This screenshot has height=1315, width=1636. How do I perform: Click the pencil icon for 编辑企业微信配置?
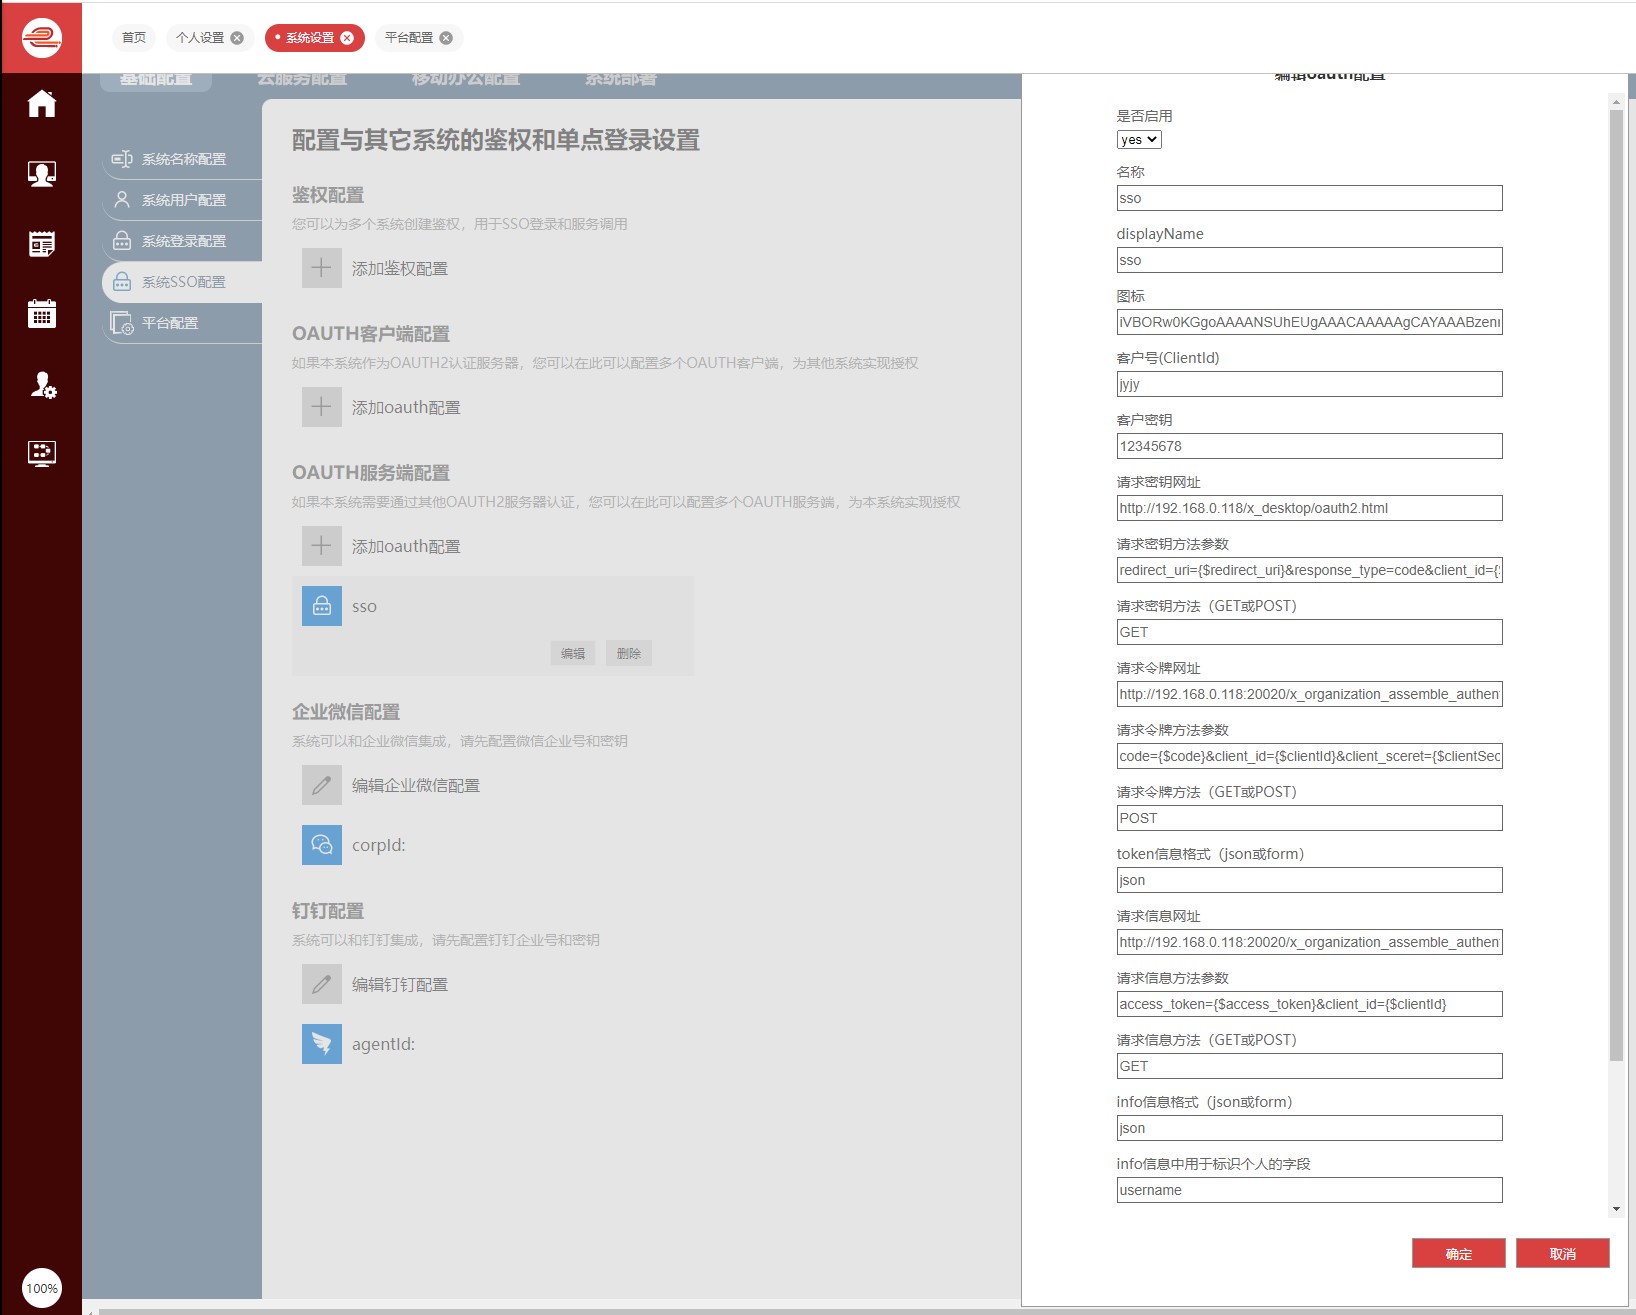pyautogui.click(x=322, y=785)
